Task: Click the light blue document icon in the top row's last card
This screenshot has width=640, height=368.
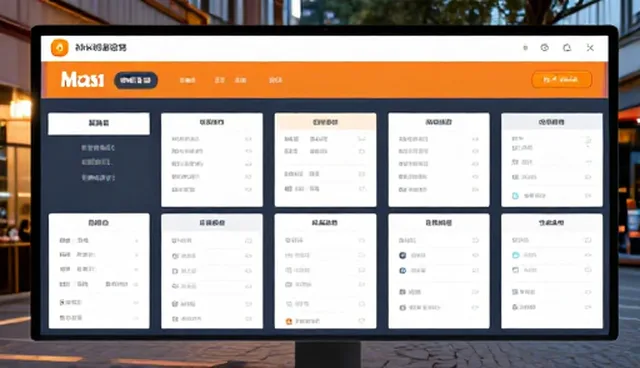Action: [516, 196]
